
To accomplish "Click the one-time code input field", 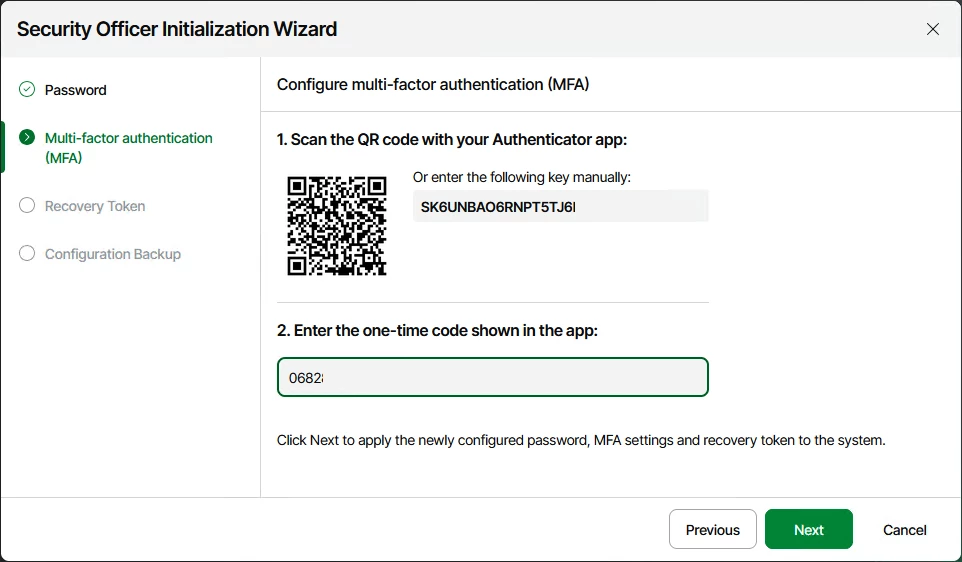I will pyautogui.click(x=493, y=377).
